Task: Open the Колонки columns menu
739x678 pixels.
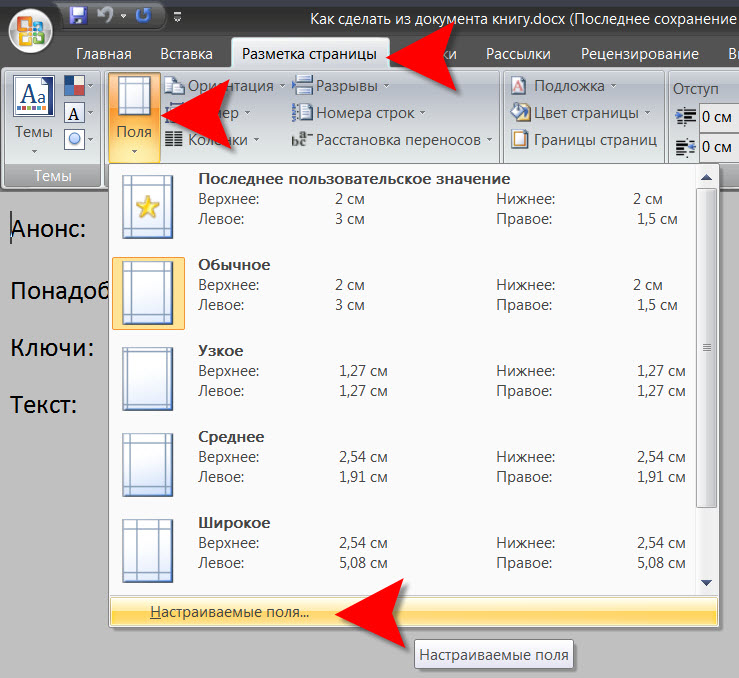Action: (x=212, y=139)
